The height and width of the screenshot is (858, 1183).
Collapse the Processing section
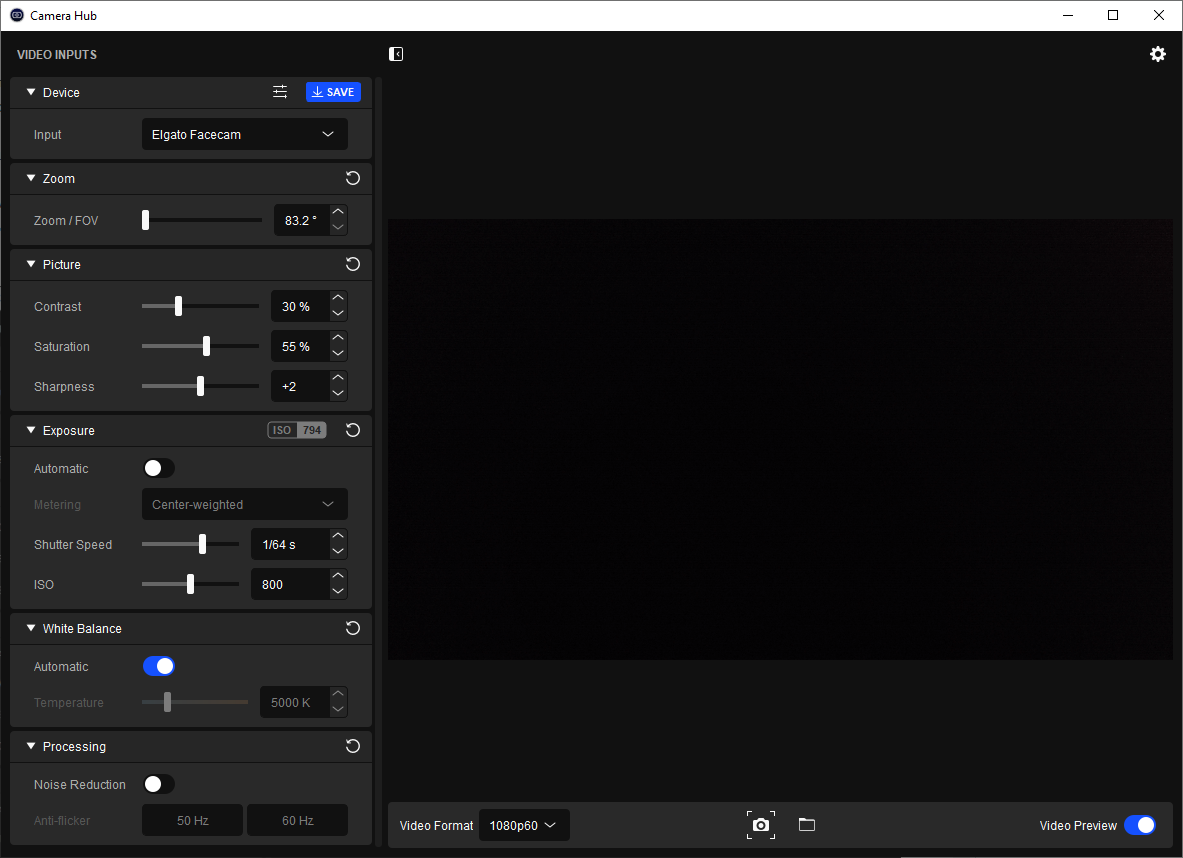click(x=31, y=746)
